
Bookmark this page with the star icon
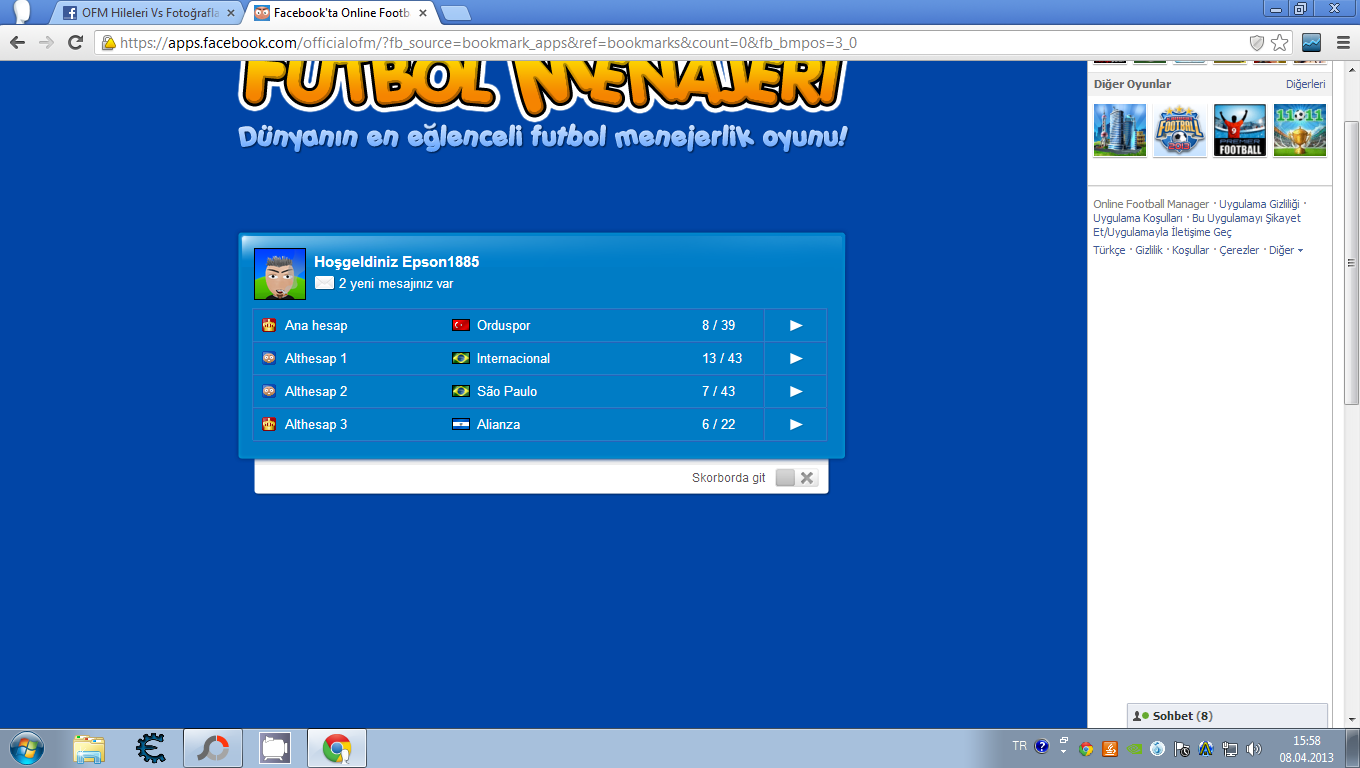(1280, 43)
